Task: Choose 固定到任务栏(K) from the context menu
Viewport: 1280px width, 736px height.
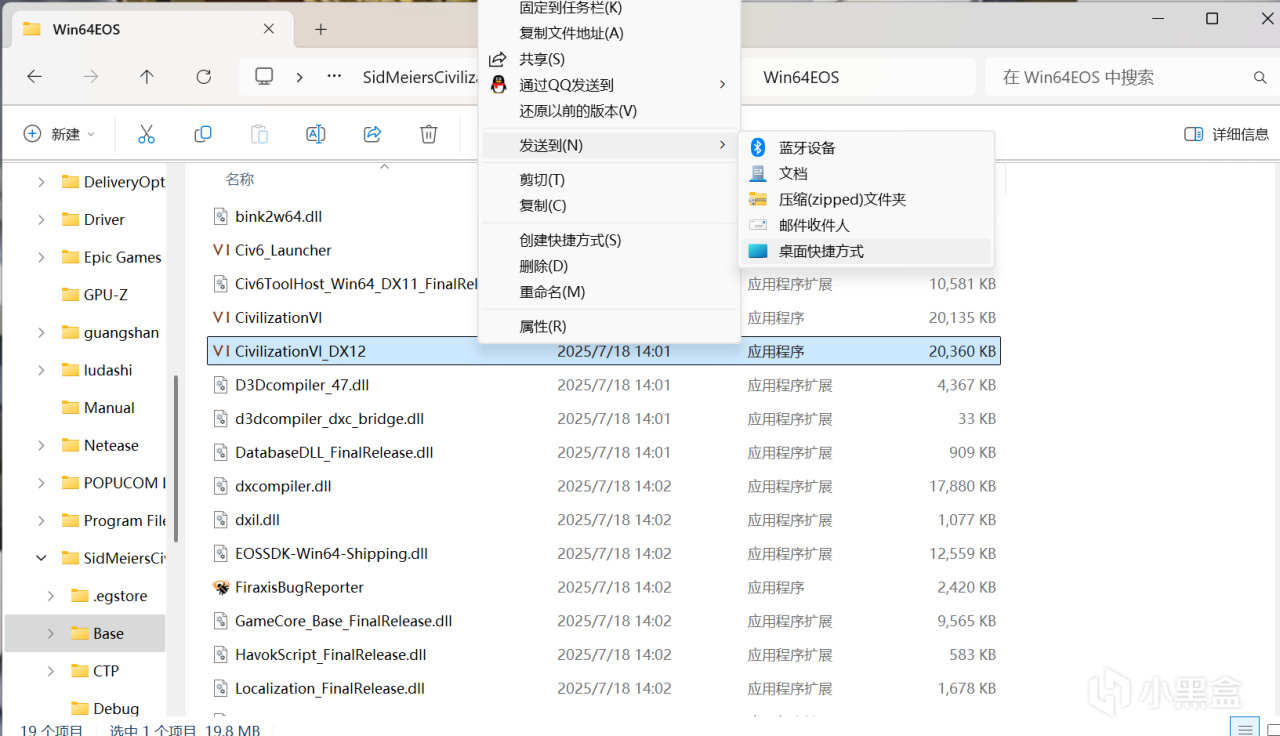Action: (609, 8)
